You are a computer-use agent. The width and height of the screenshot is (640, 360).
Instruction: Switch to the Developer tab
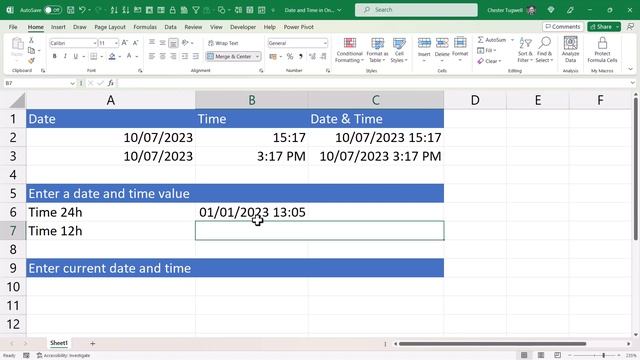tap(243, 27)
